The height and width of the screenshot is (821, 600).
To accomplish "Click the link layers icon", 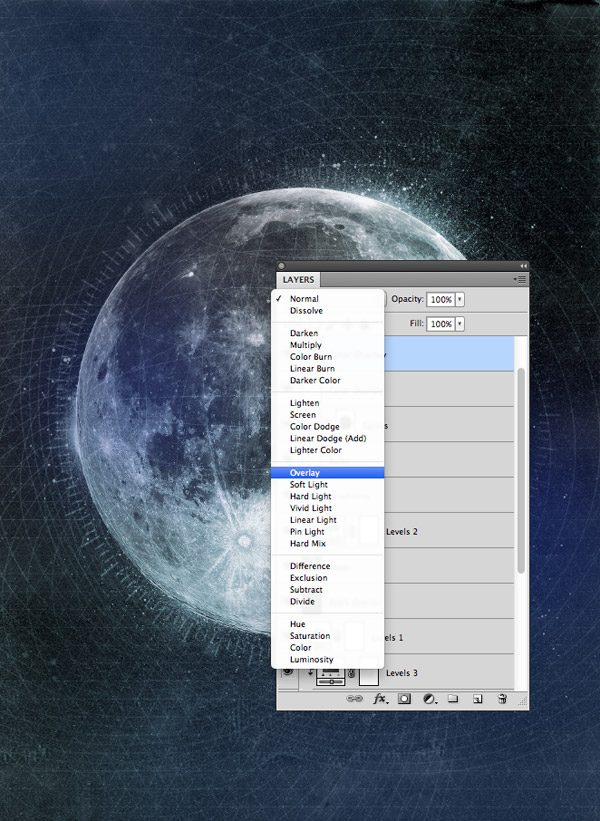I will [x=353, y=699].
